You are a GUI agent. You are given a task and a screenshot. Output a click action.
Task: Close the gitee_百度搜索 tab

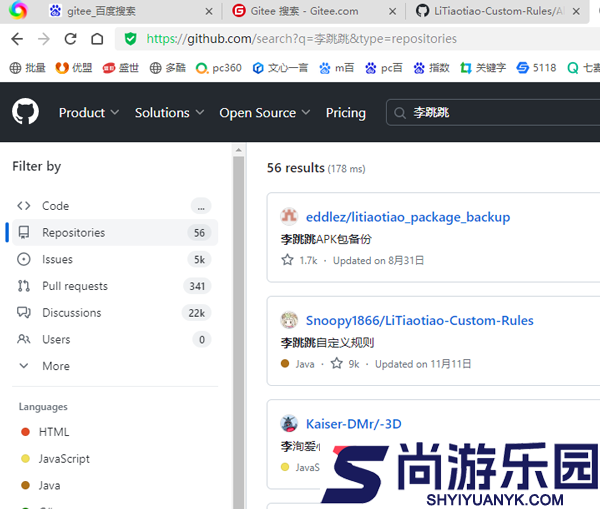click(209, 11)
